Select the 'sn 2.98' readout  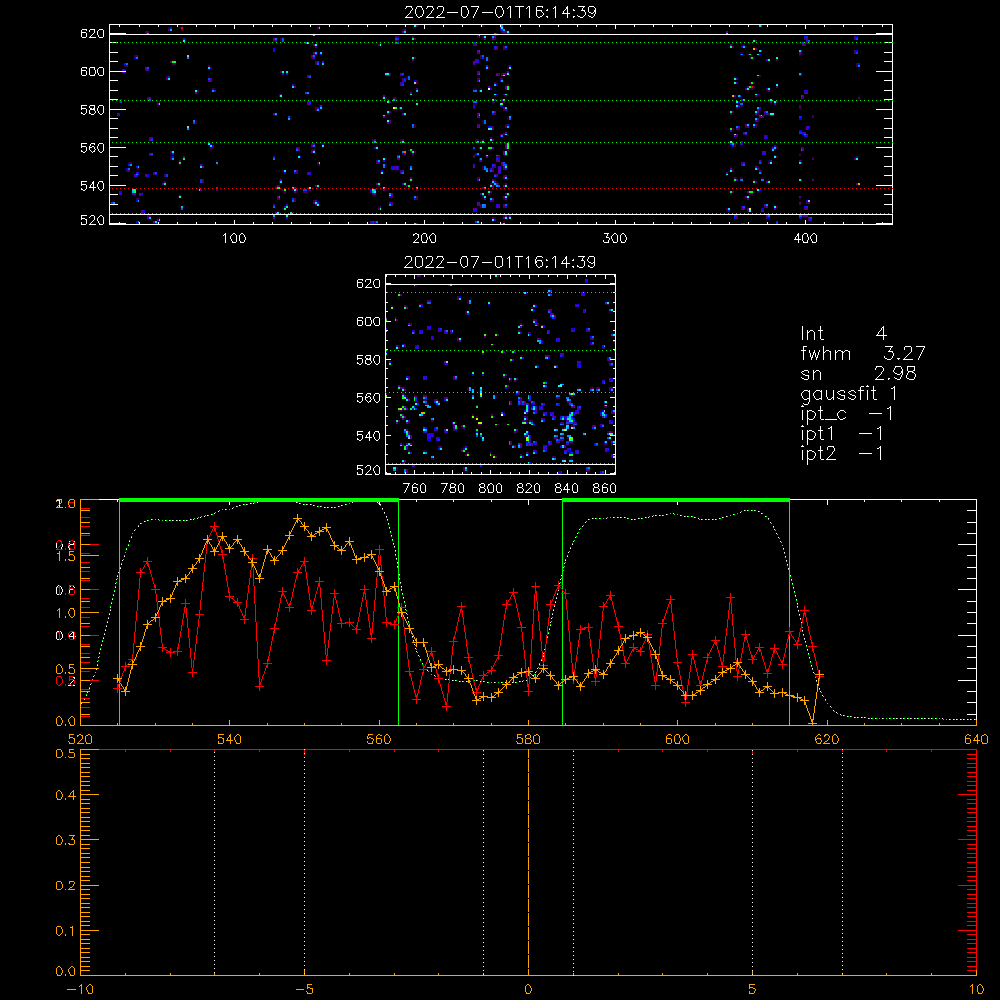(858, 373)
